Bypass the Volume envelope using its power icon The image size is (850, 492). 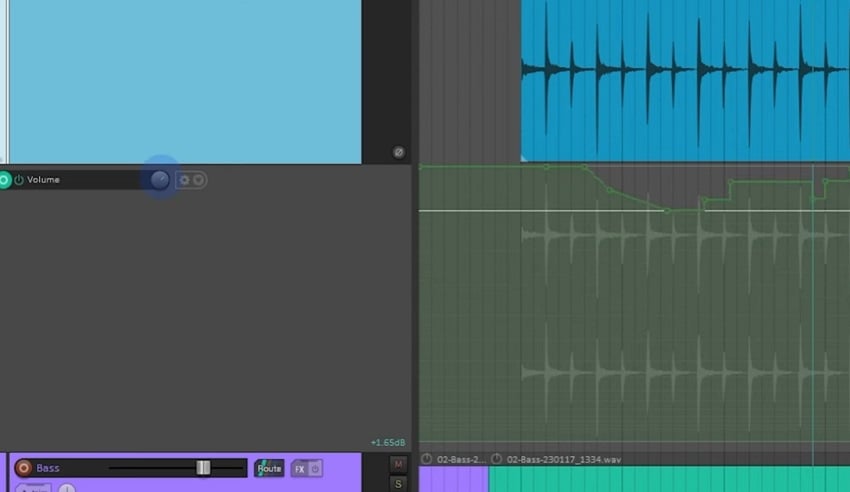coord(19,180)
